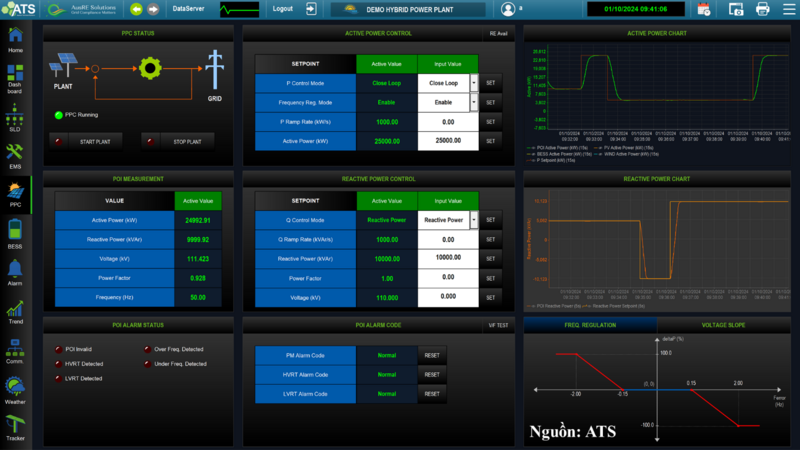The image size is (800, 450).
Task: Open the BESS battery sidebar icon
Action: tap(15, 230)
